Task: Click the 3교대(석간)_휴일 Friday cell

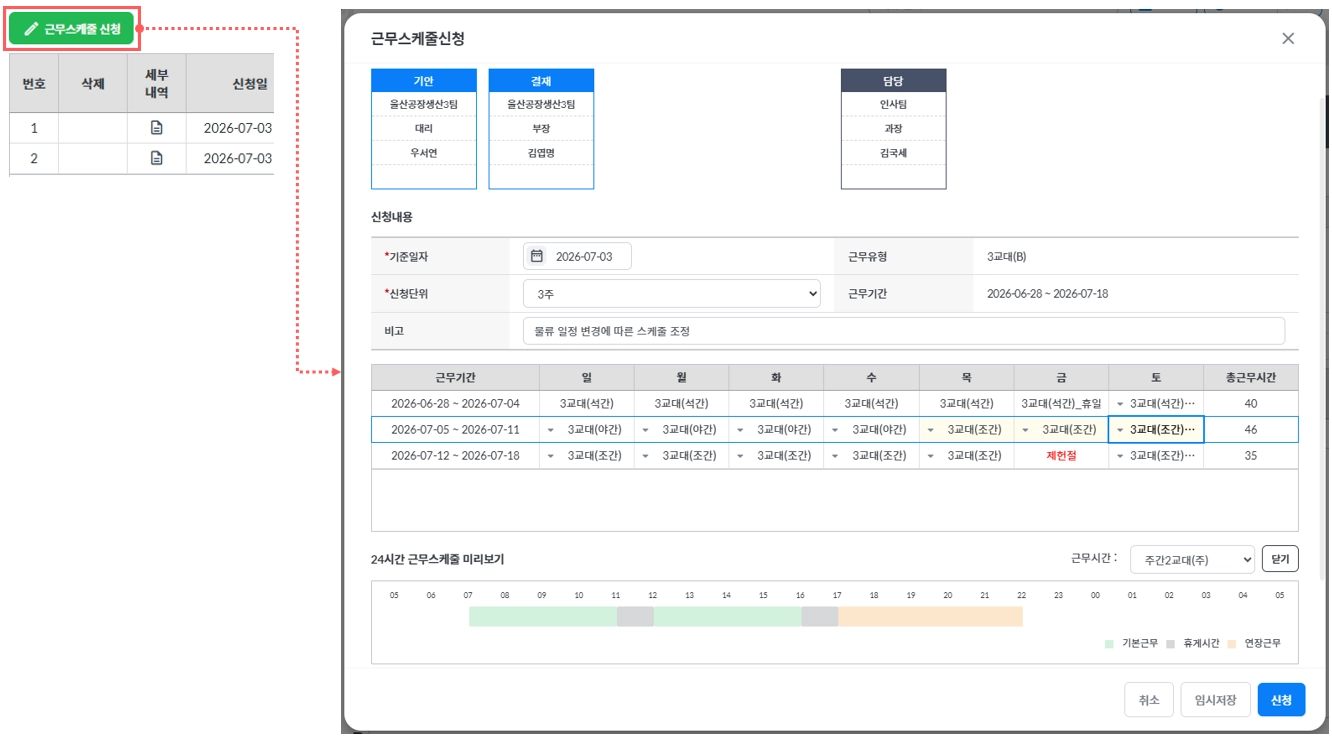Action: tap(1061, 404)
